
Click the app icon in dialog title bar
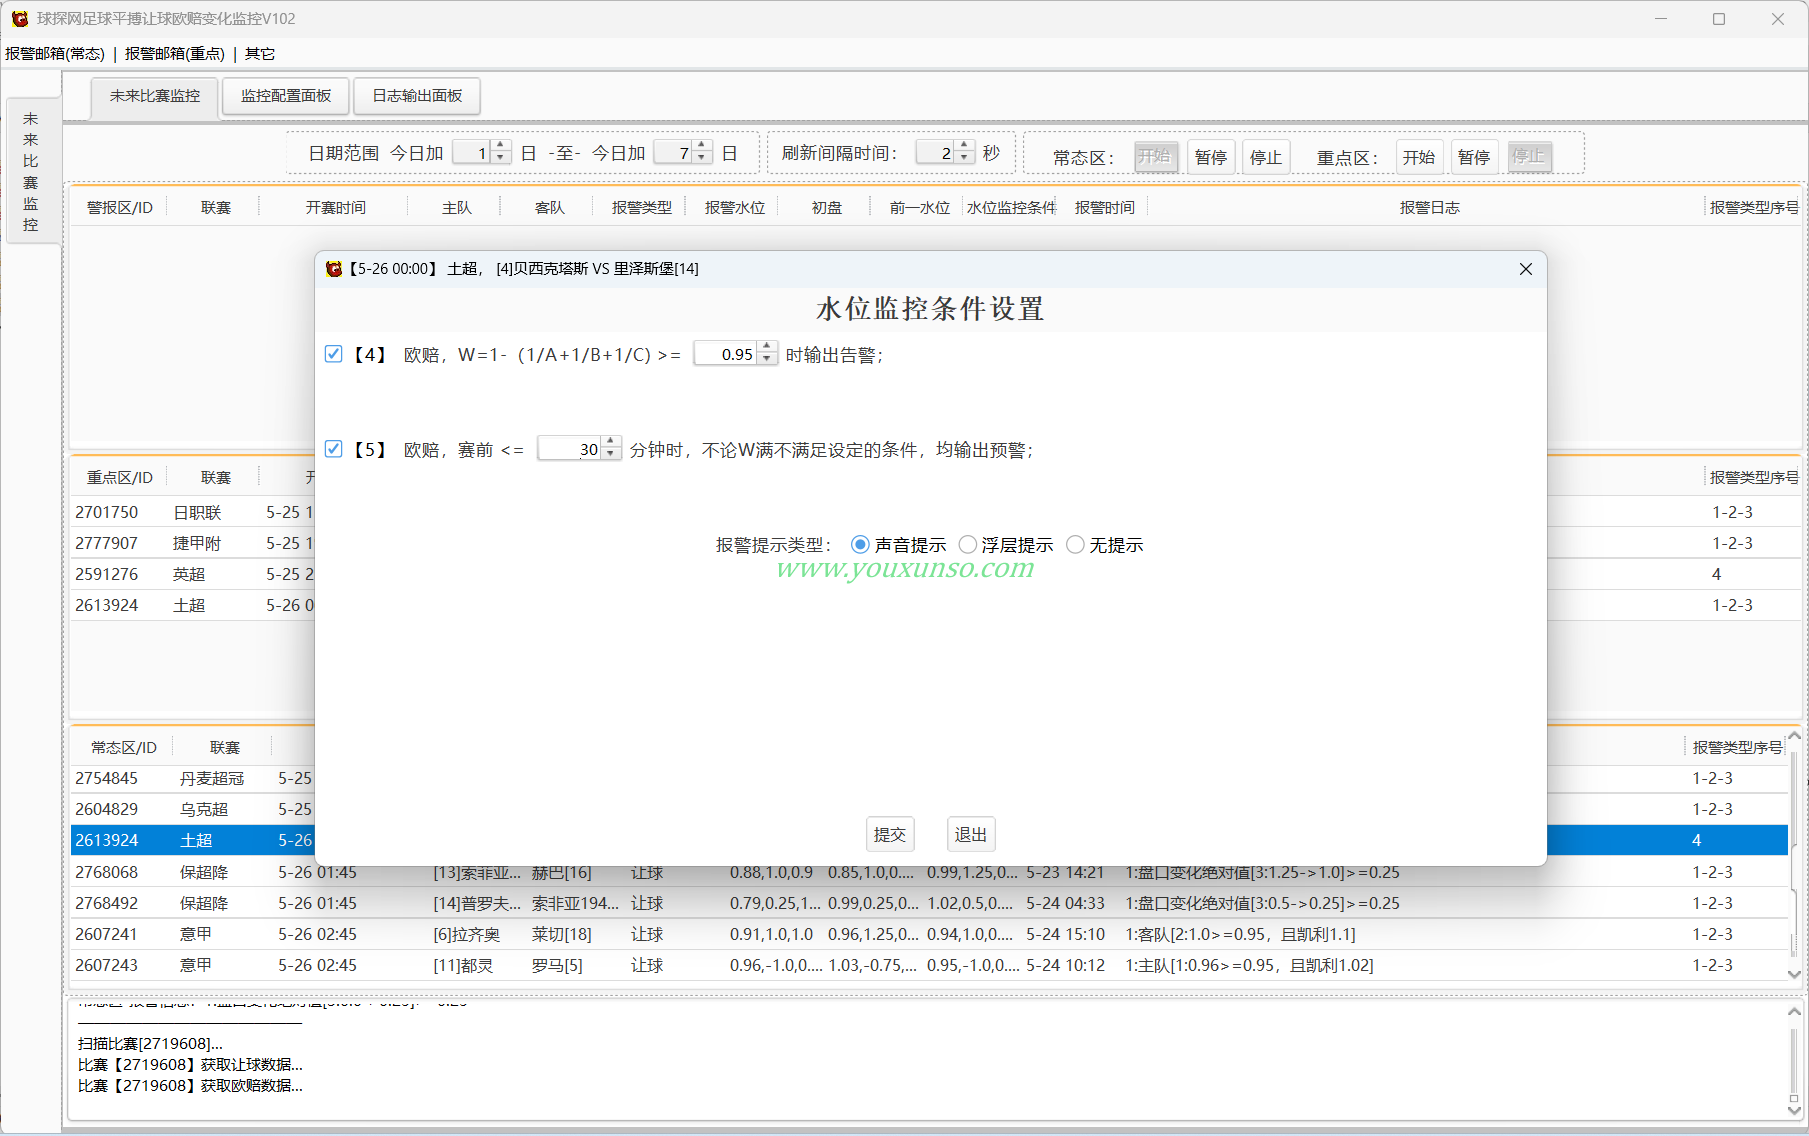point(334,269)
